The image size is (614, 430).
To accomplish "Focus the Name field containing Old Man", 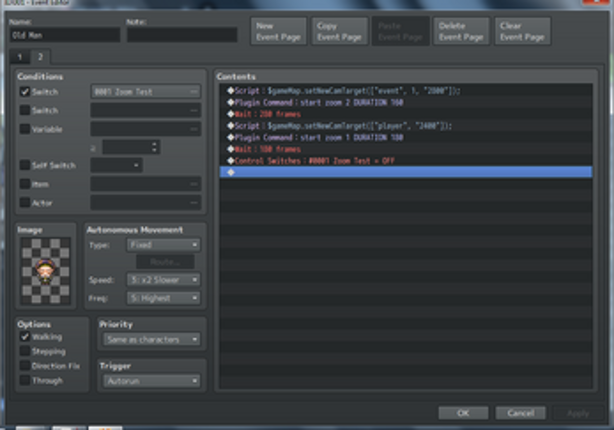I will click(x=65, y=35).
